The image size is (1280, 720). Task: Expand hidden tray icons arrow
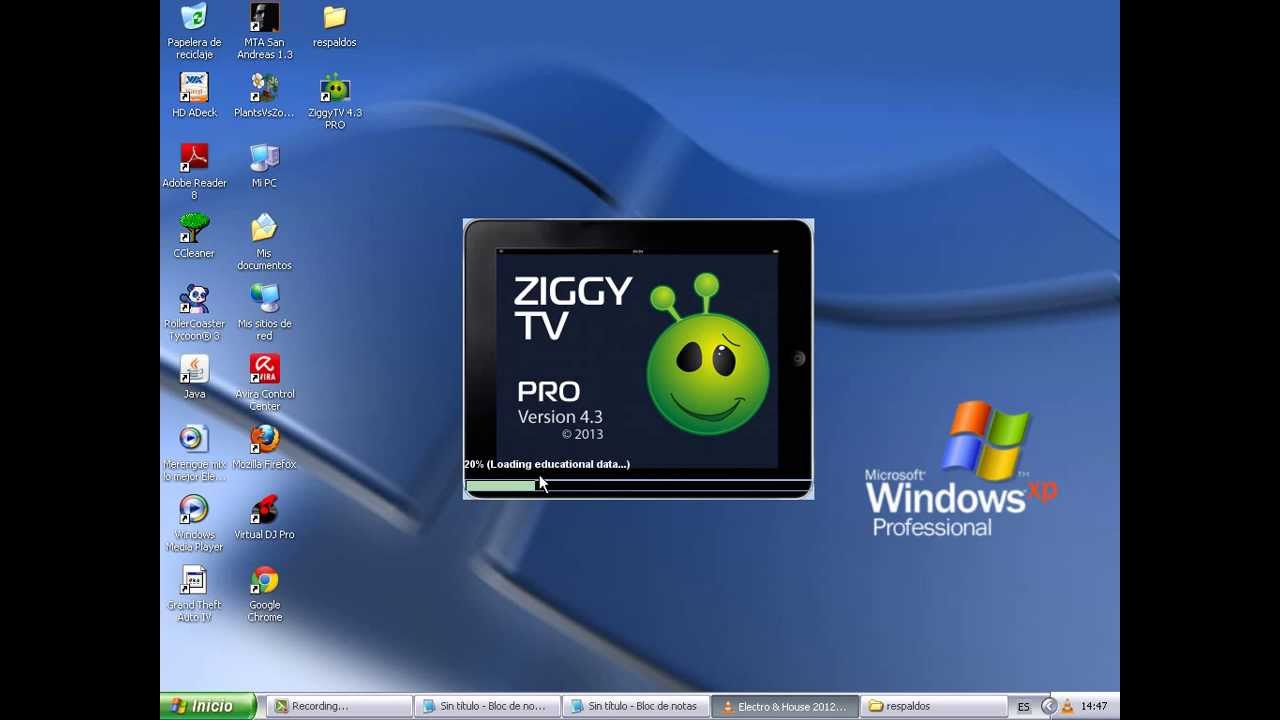(x=1049, y=706)
